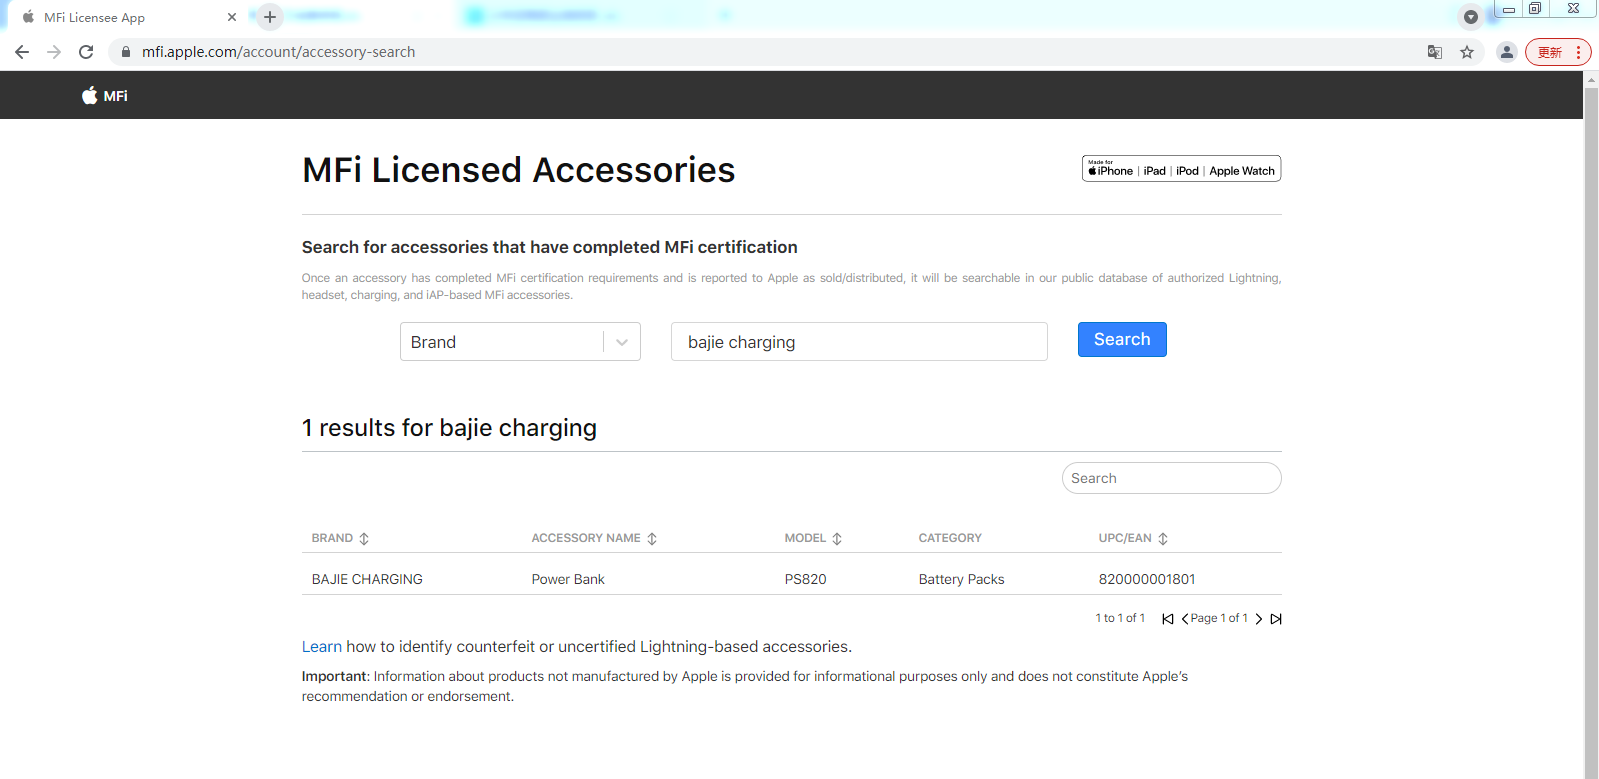This screenshot has height=779, width=1599.
Task: Open the browser profile avatar icon
Action: click(x=1507, y=52)
